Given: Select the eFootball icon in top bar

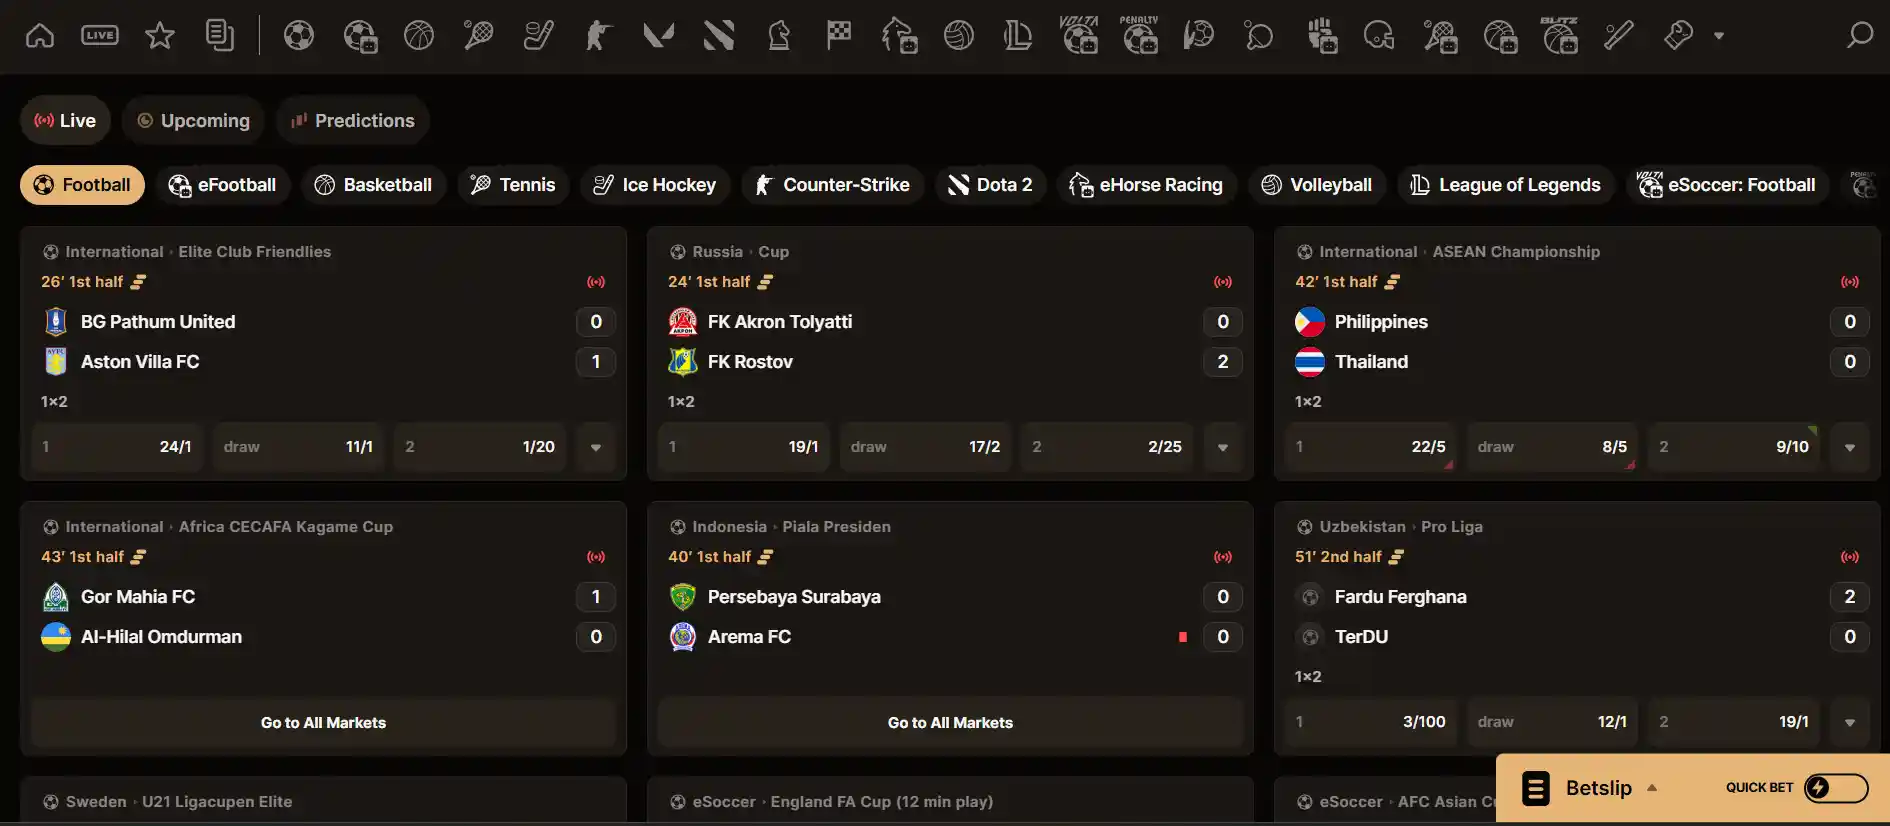Looking at the screenshot, I should tap(360, 36).
